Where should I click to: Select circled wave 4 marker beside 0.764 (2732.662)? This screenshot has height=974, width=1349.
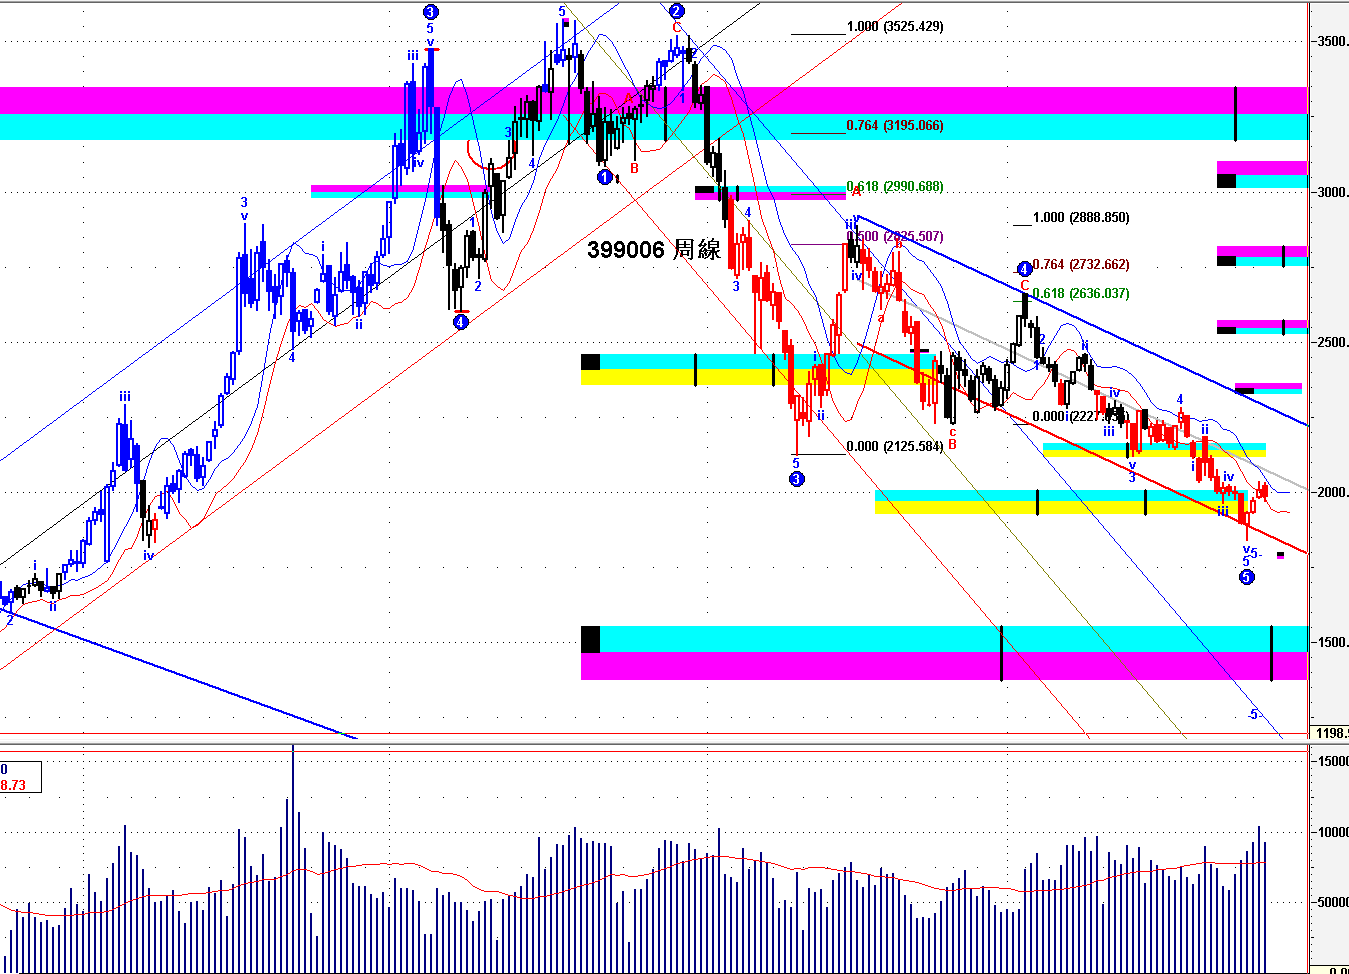click(x=1024, y=269)
